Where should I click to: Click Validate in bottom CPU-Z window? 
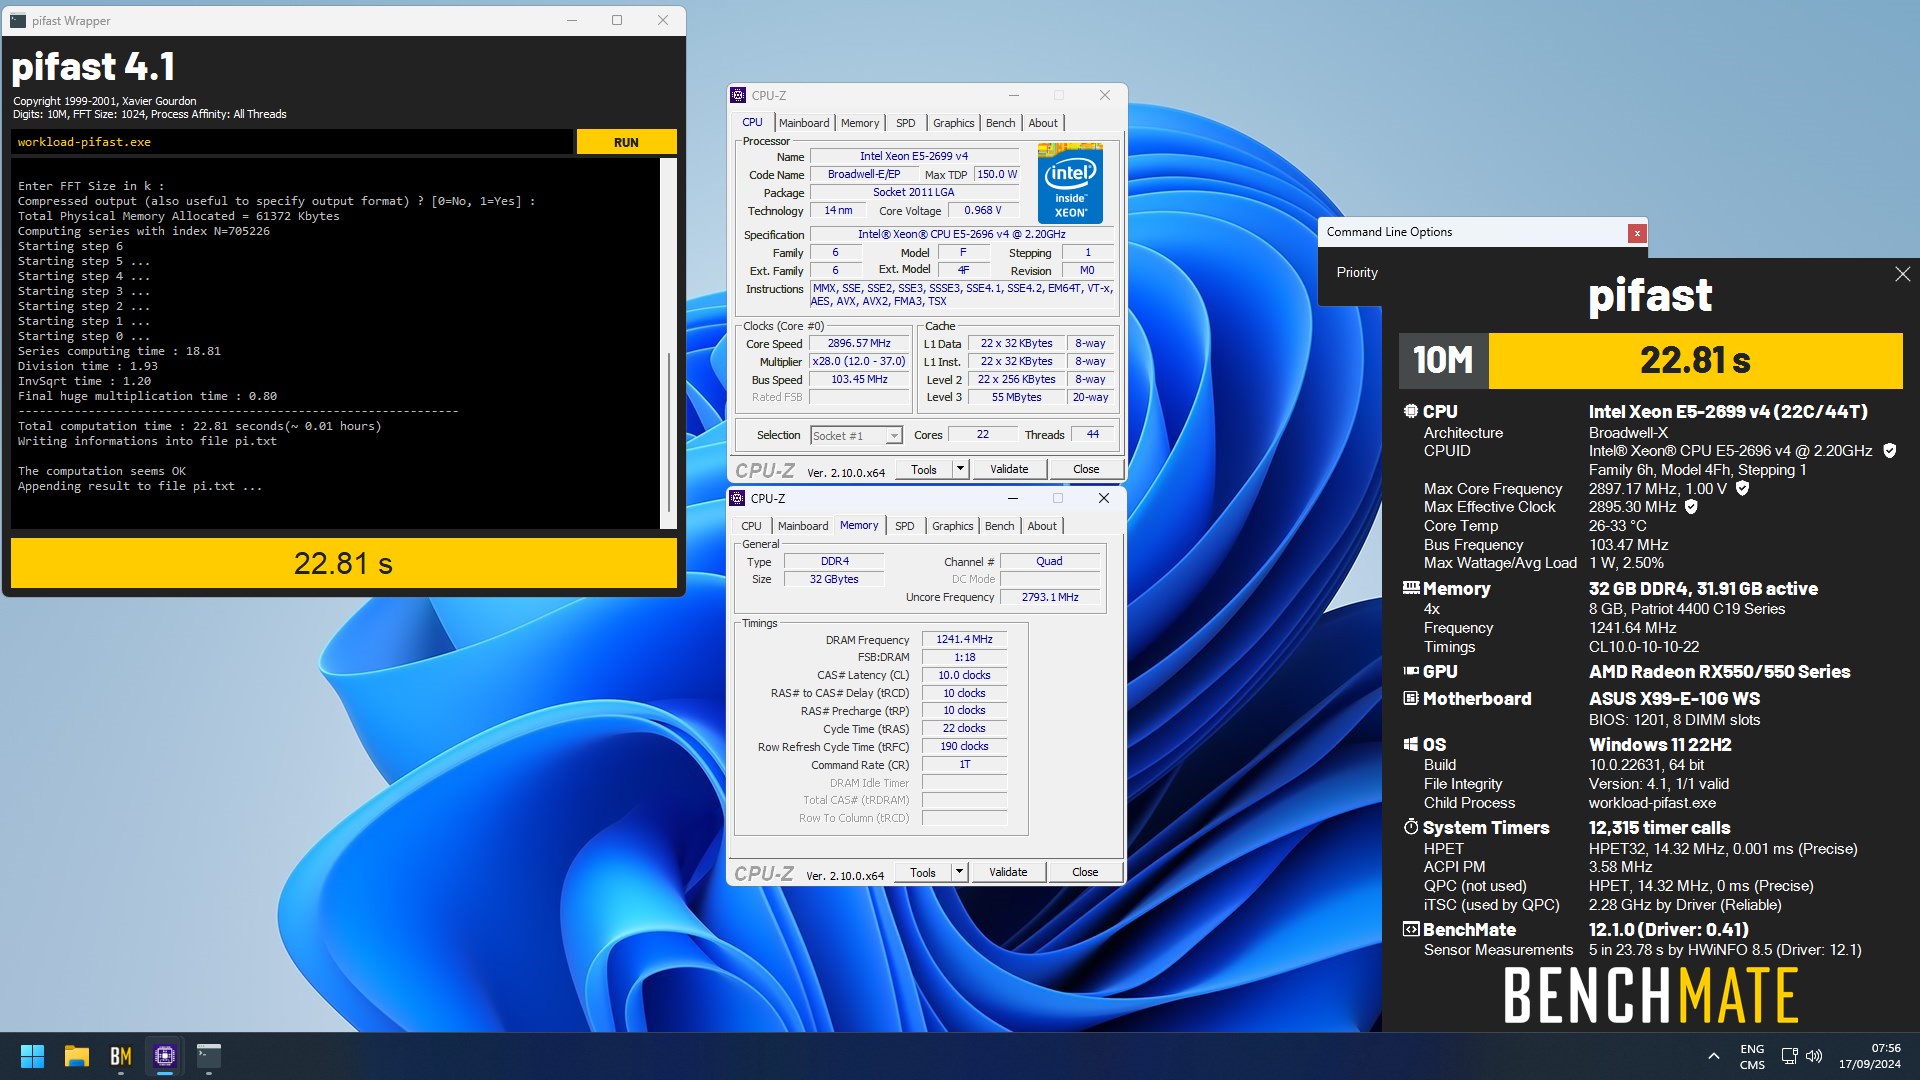pyautogui.click(x=1008, y=872)
